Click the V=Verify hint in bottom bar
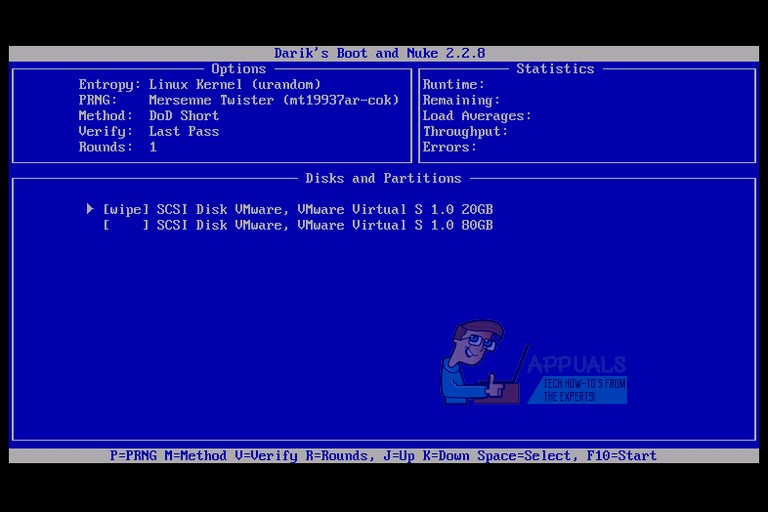The height and width of the screenshot is (512, 768). click(266, 456)
